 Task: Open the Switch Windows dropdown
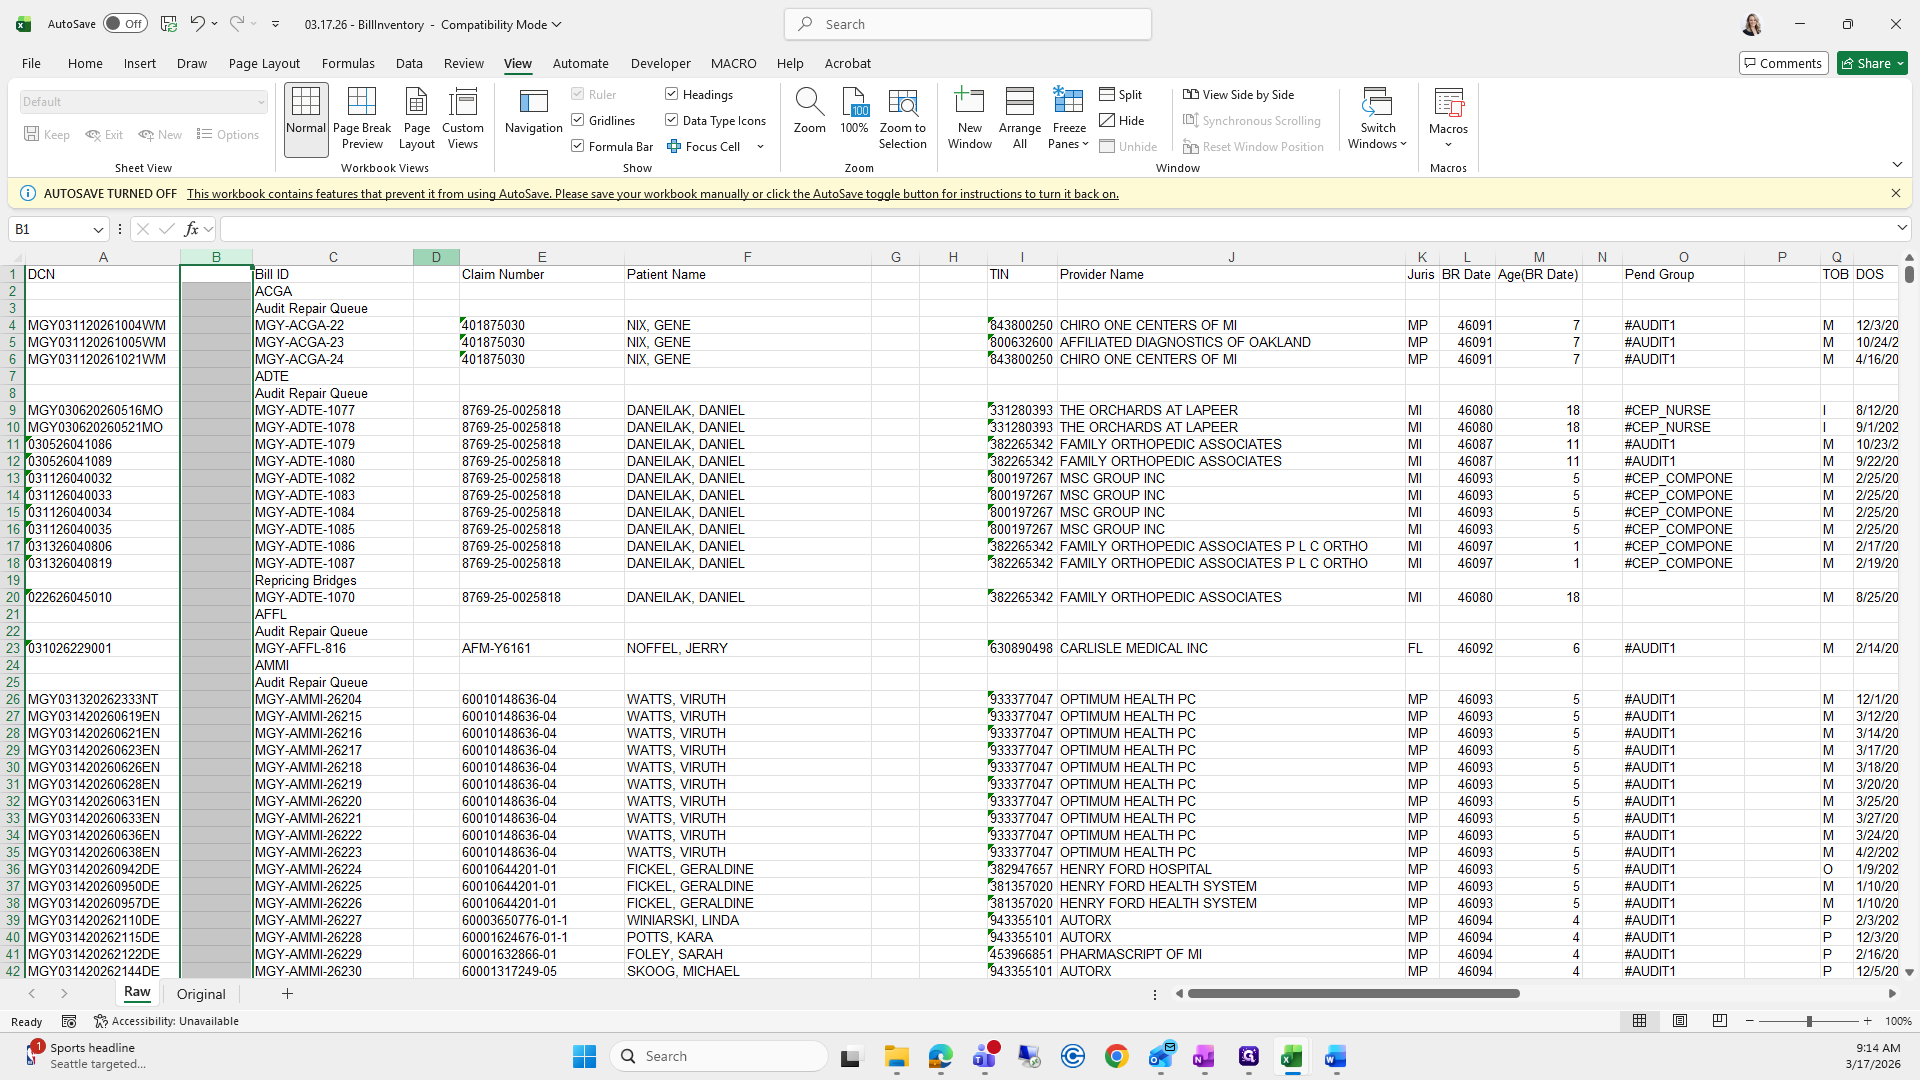tap(1377, 118)
